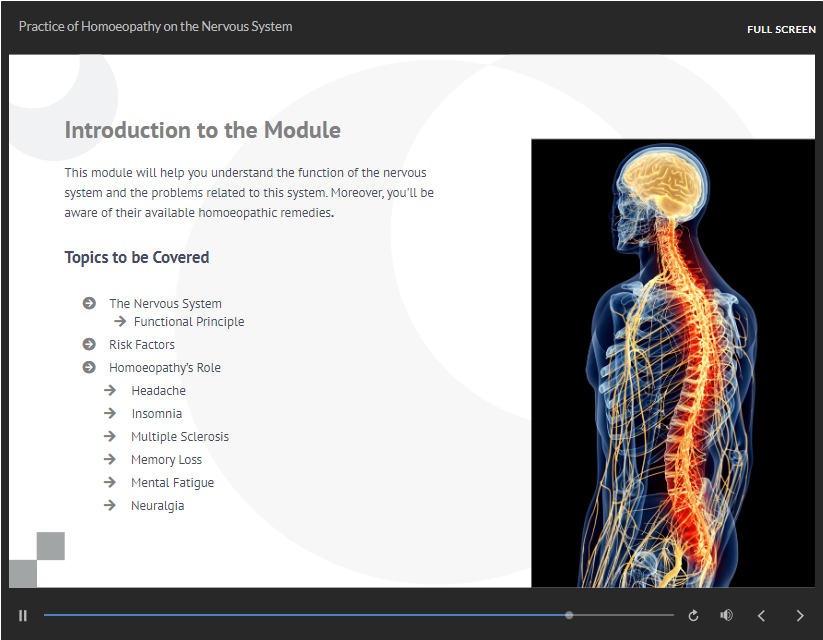This screenshot has width=823, height=640.
Task: Go to the previous slide arrow
Action: pos(761,616)
